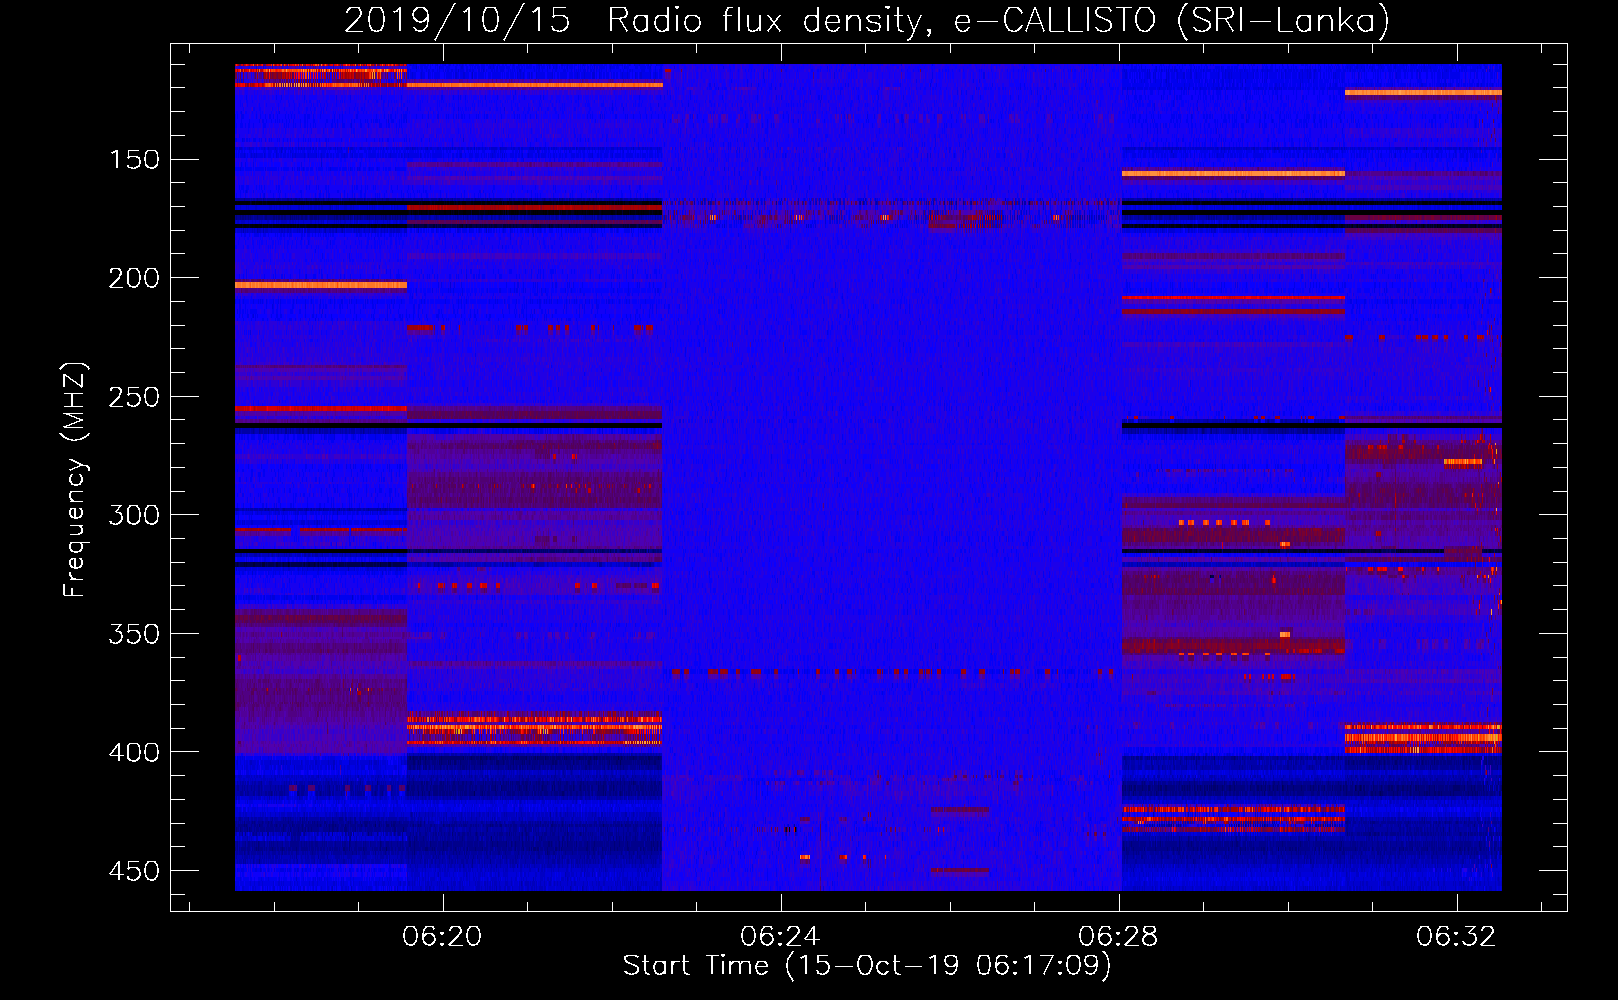Click the 06:28 time tick label

point(1118,936)
